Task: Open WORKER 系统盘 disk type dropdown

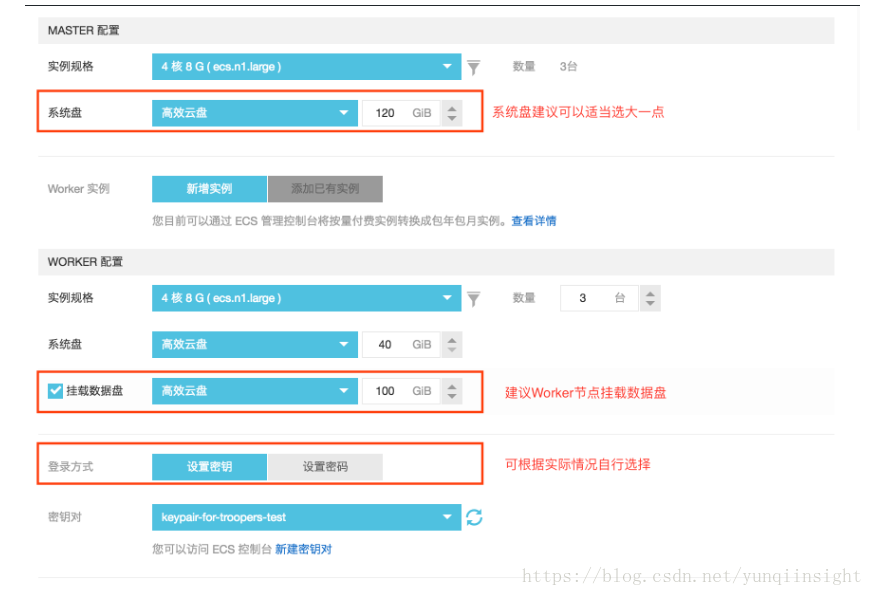Action: (x=254, y=344)
